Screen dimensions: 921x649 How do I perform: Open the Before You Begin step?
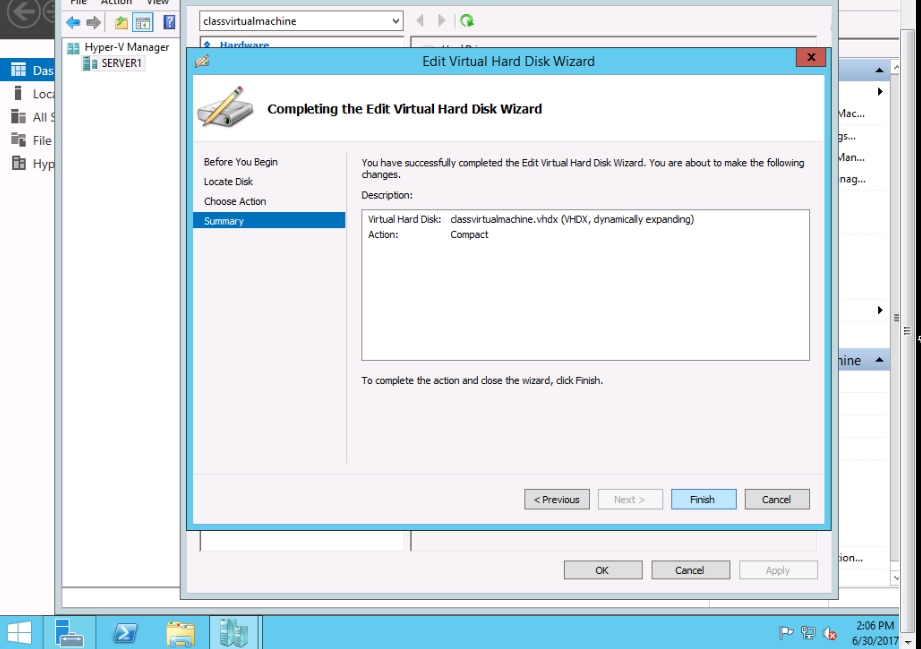coord(240,162)
